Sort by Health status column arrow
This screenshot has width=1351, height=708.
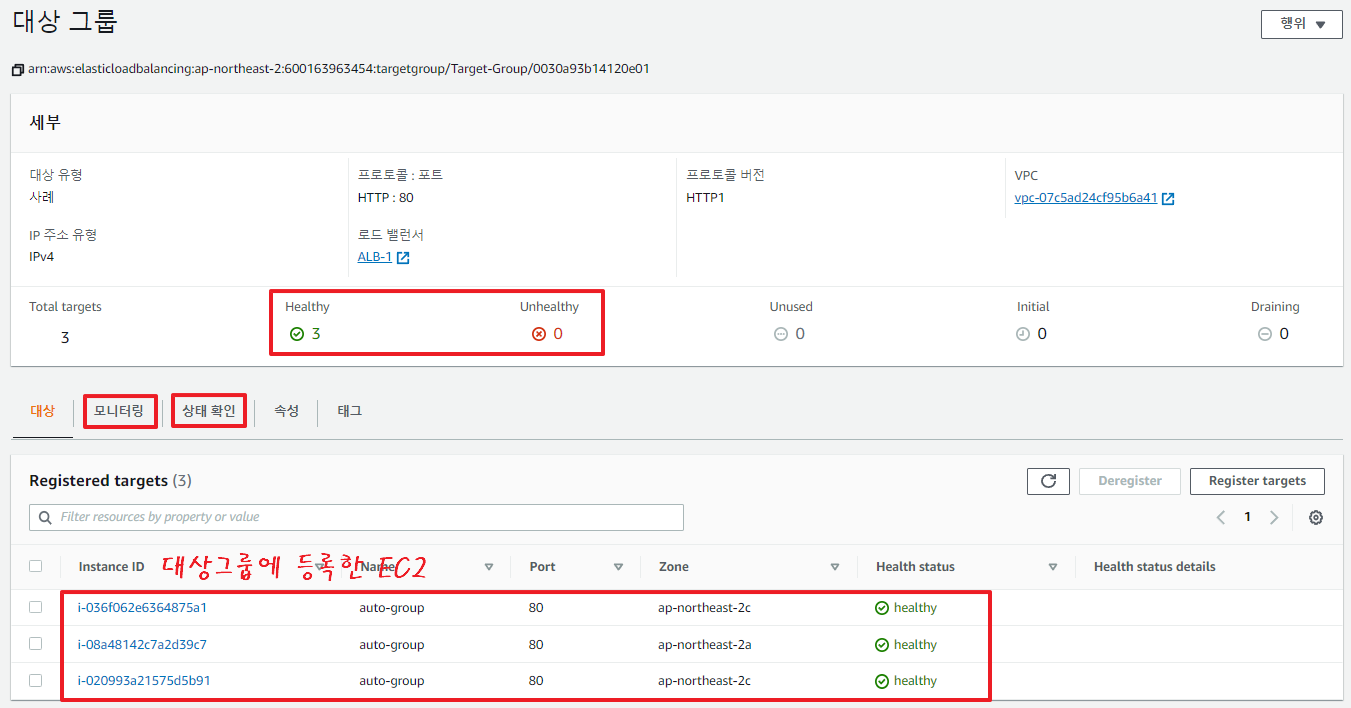1053,567
